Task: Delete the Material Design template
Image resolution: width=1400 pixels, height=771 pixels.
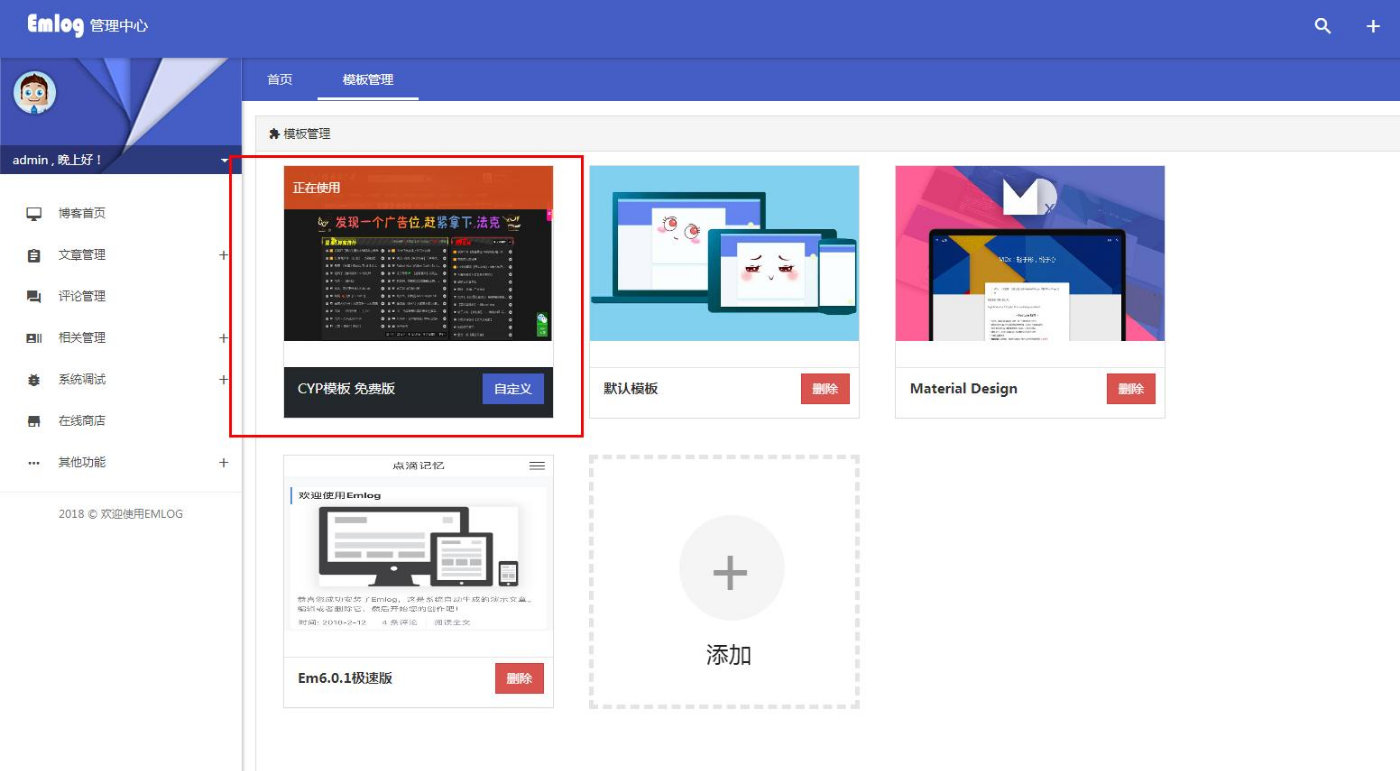Action: (x=1130, y=389)
